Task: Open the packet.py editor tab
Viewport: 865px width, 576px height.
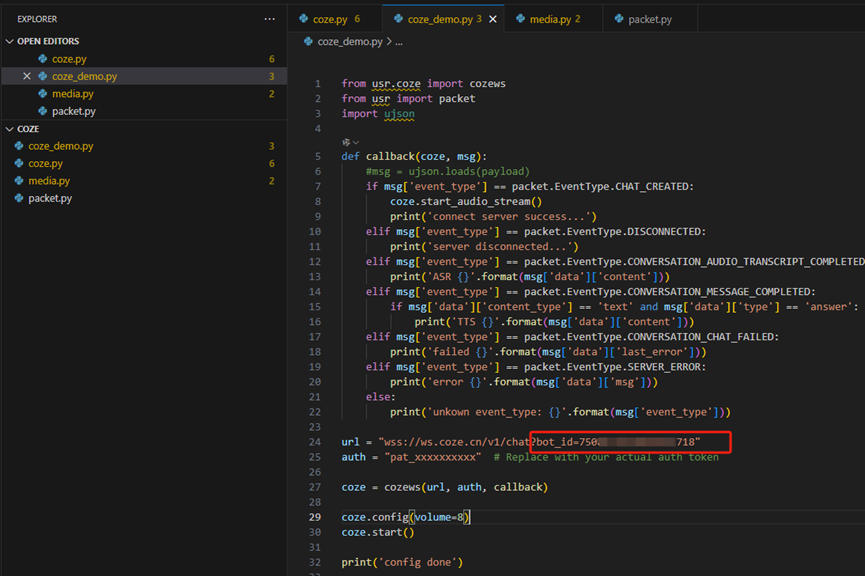Action: click(x=649, y=19)
